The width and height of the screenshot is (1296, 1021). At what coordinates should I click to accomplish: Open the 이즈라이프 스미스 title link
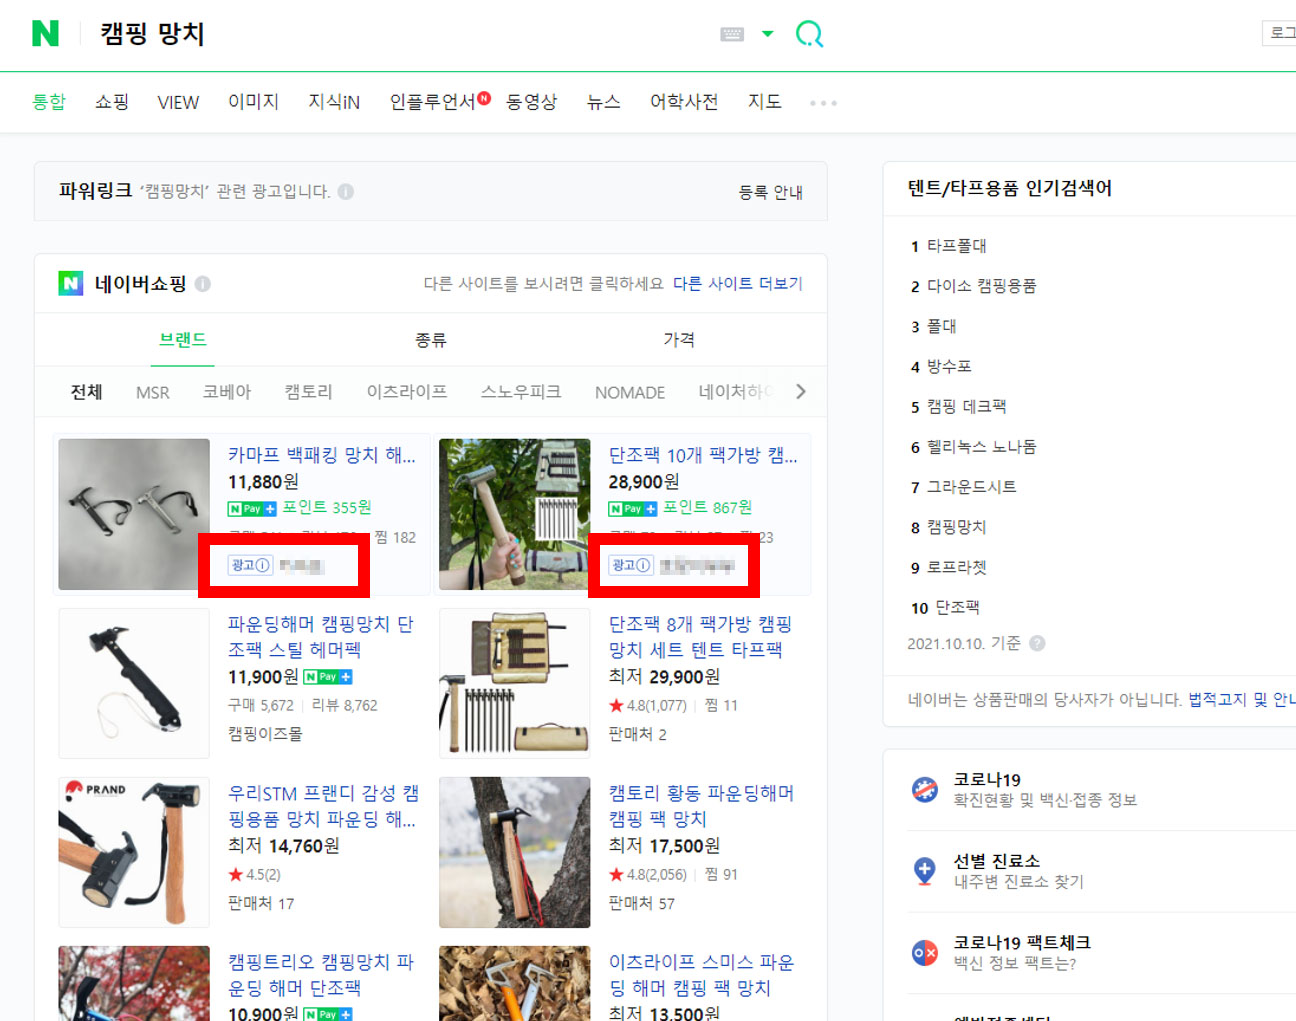click(702, 975)
